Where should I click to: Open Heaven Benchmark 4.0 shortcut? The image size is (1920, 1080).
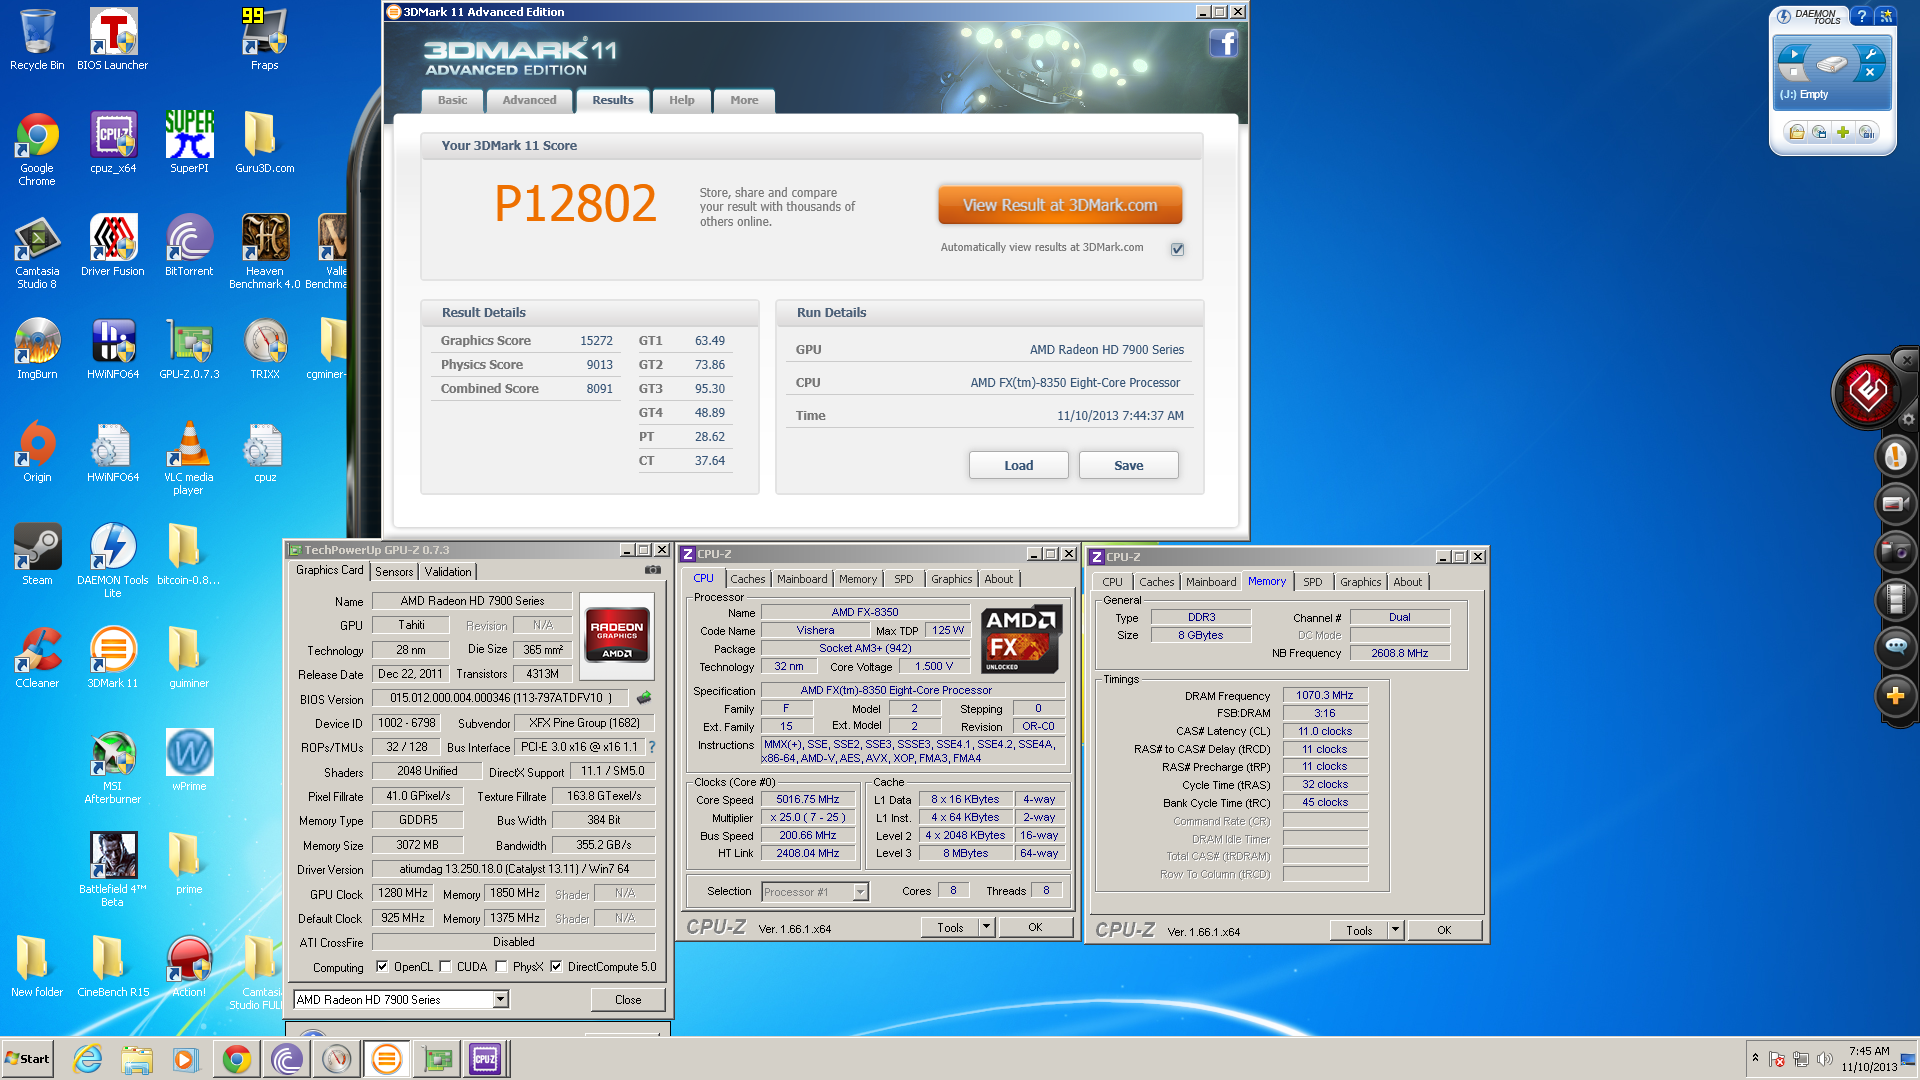(x=264, y=252)
